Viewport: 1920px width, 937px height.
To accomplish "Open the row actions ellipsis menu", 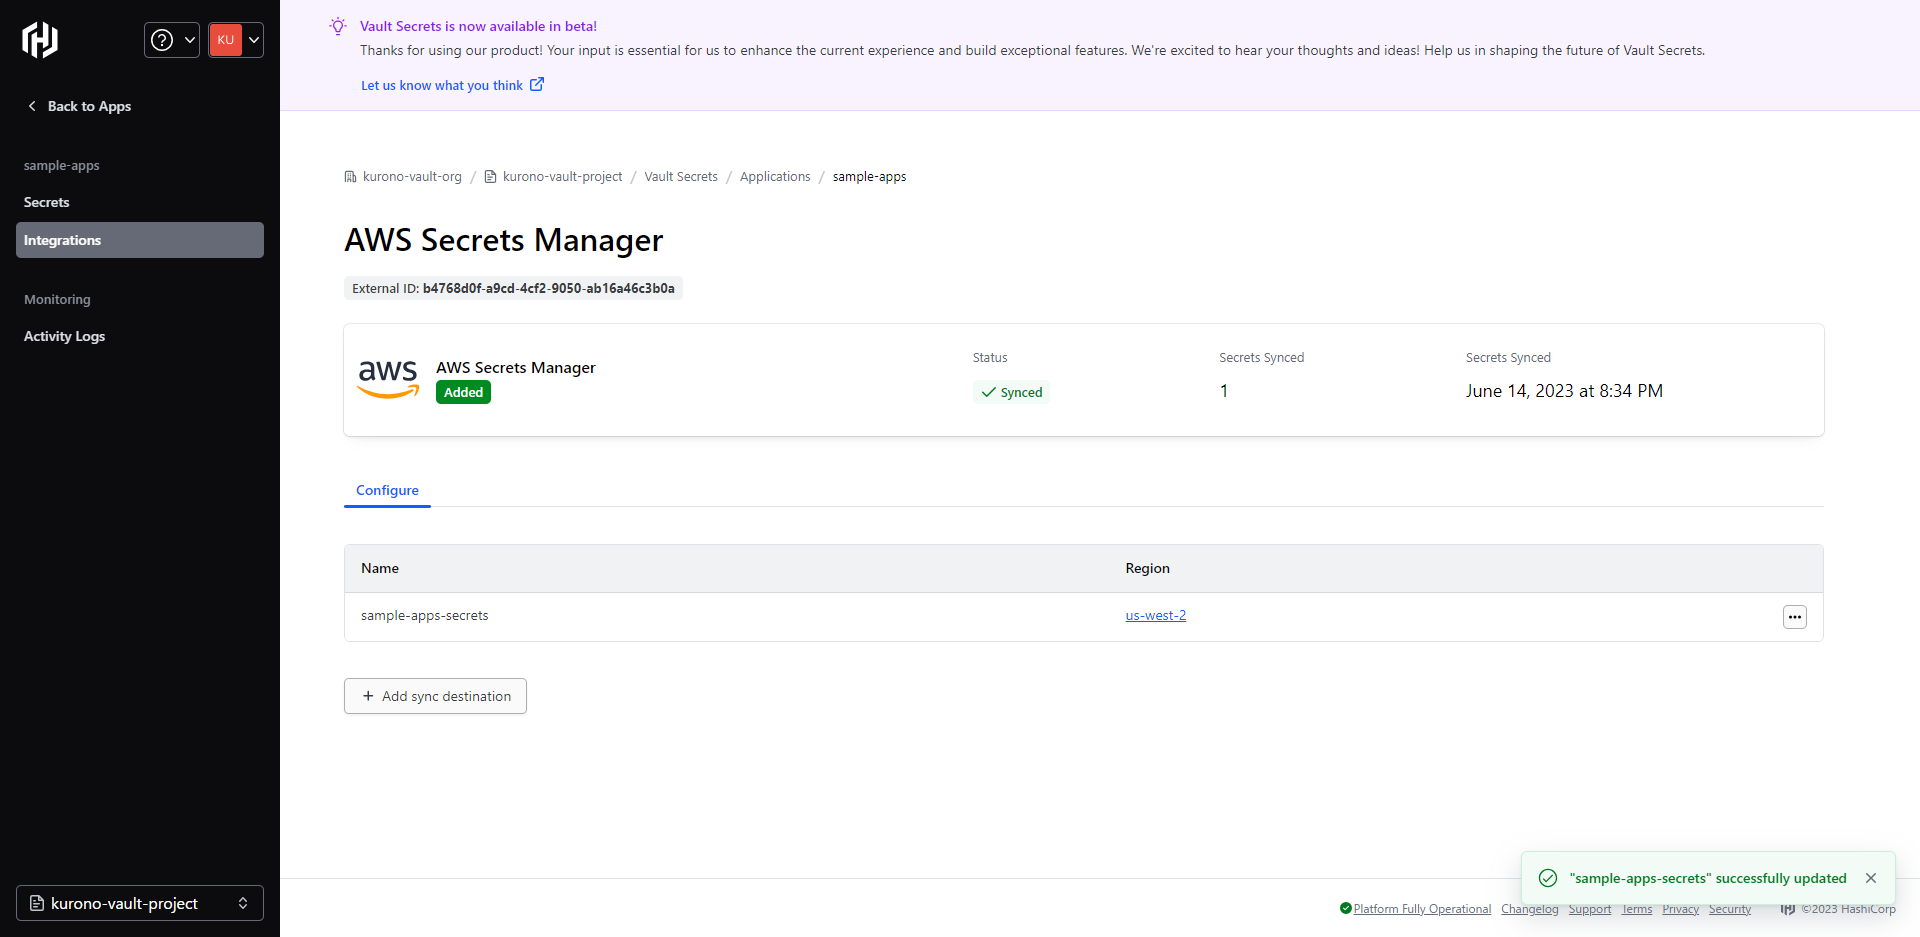I will pos(1795,617).
